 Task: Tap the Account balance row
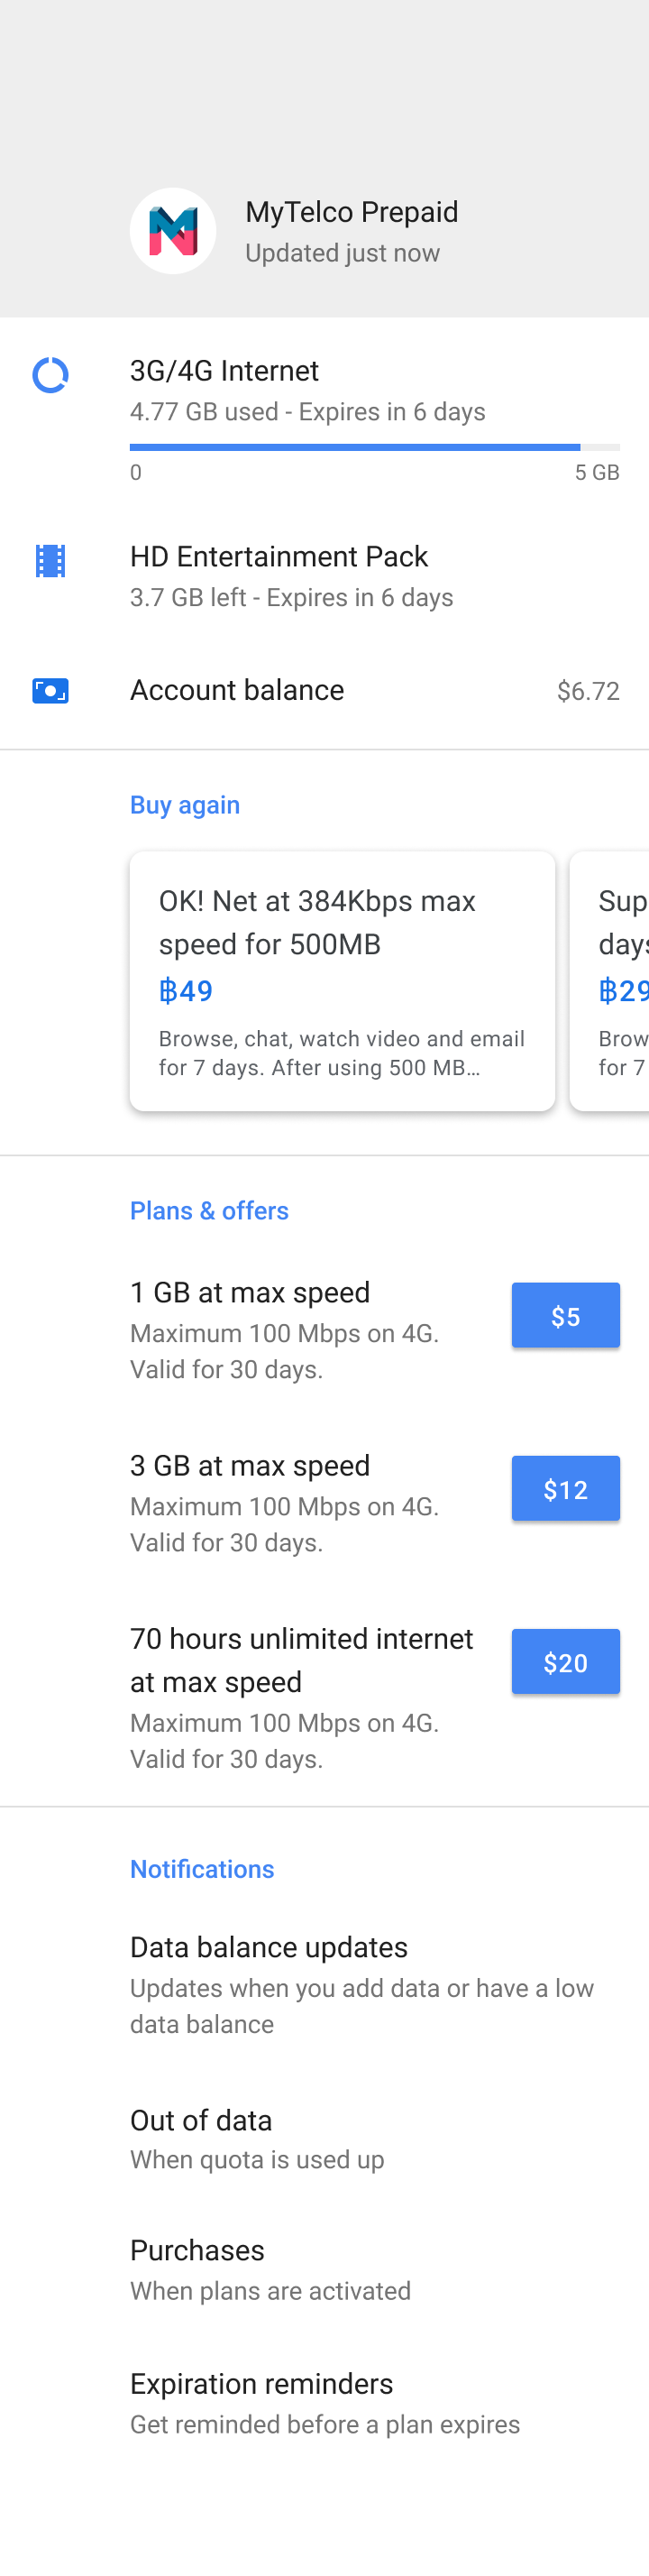pos(324,690)
